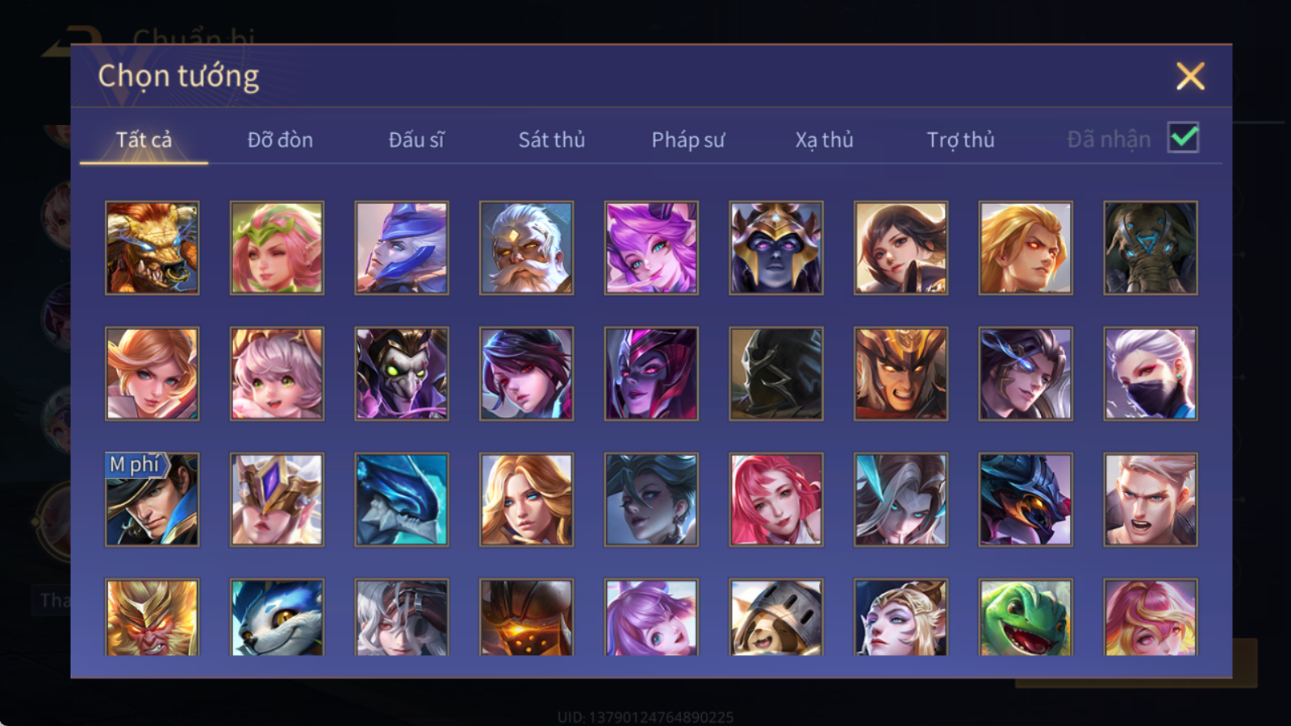
Task: Switch to the "Trợ thủ" tab
Action: [x=960, y=140]
